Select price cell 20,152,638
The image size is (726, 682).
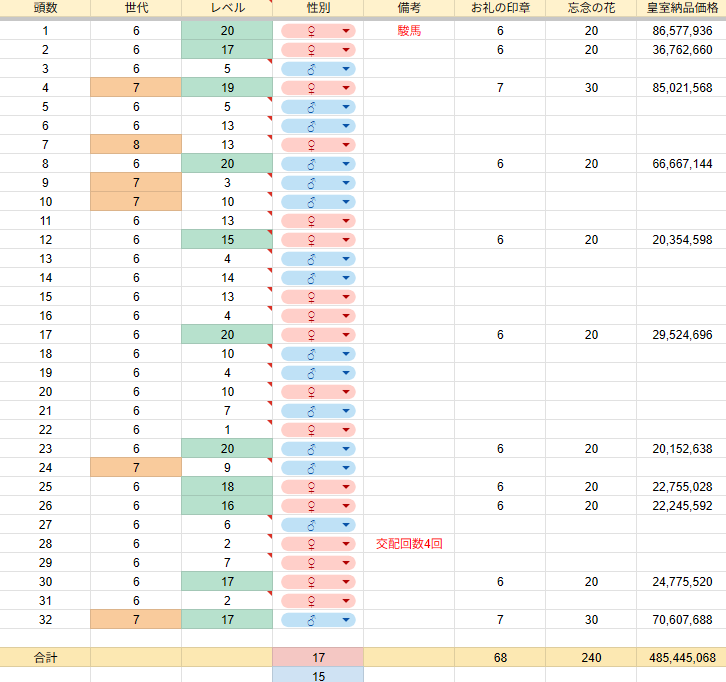tap(682, 449)
